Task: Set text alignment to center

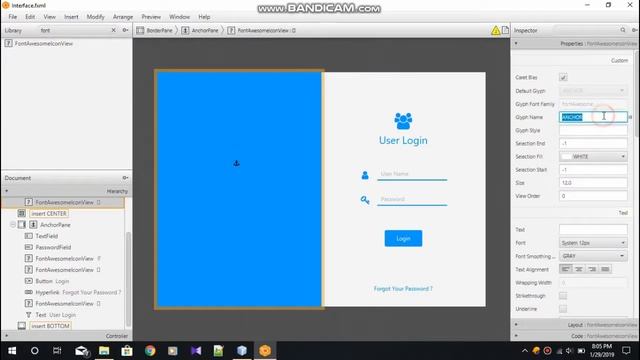Action: (579, 269)
